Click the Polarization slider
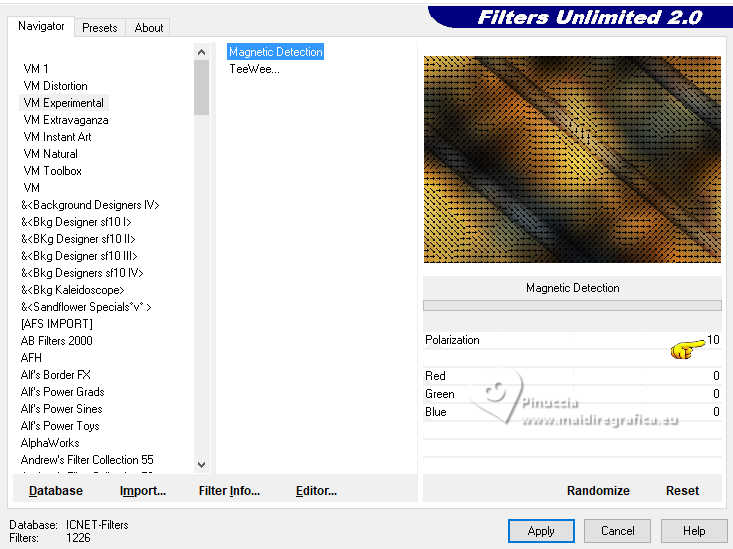The image size is (733, 549). [x=572, y=340]
